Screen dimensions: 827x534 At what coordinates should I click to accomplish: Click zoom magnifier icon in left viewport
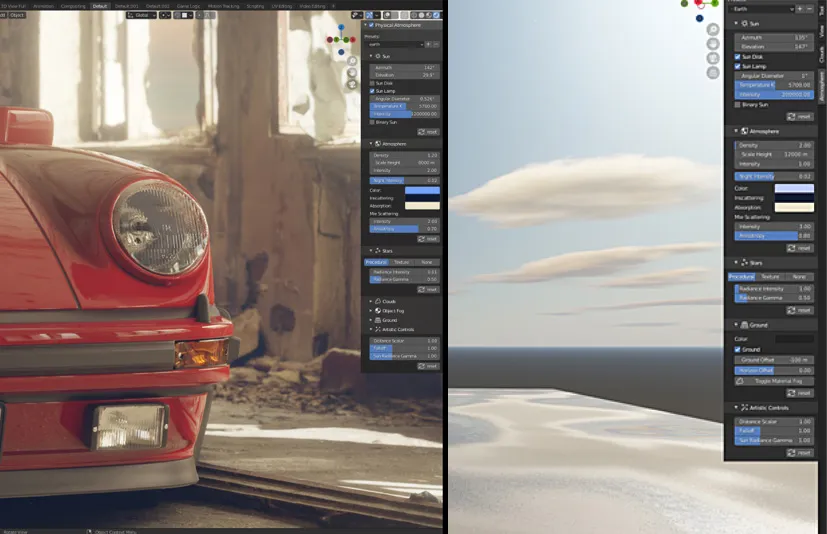(x=352, y=61)
